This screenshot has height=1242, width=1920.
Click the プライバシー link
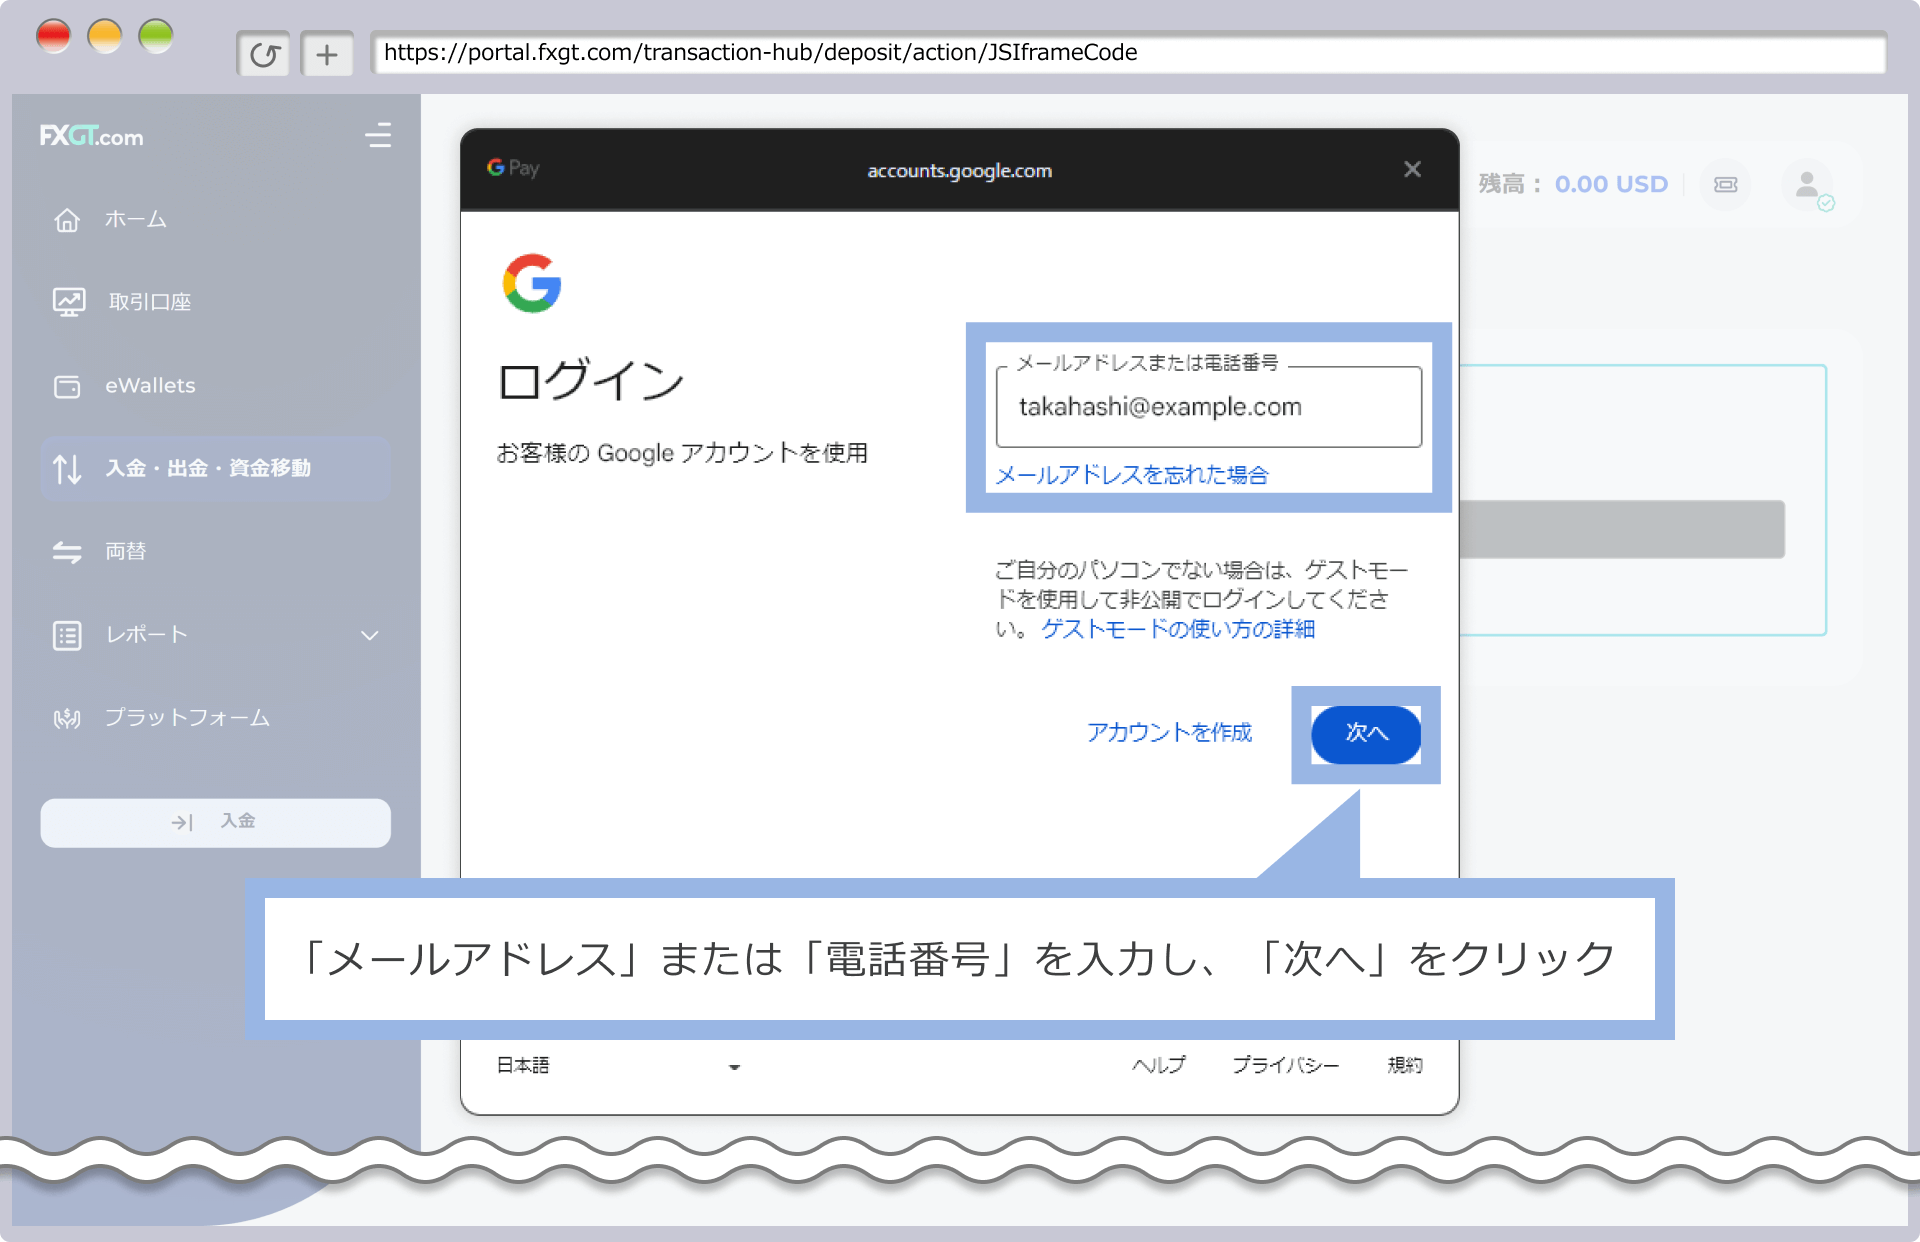[x=1285, y=1065]
